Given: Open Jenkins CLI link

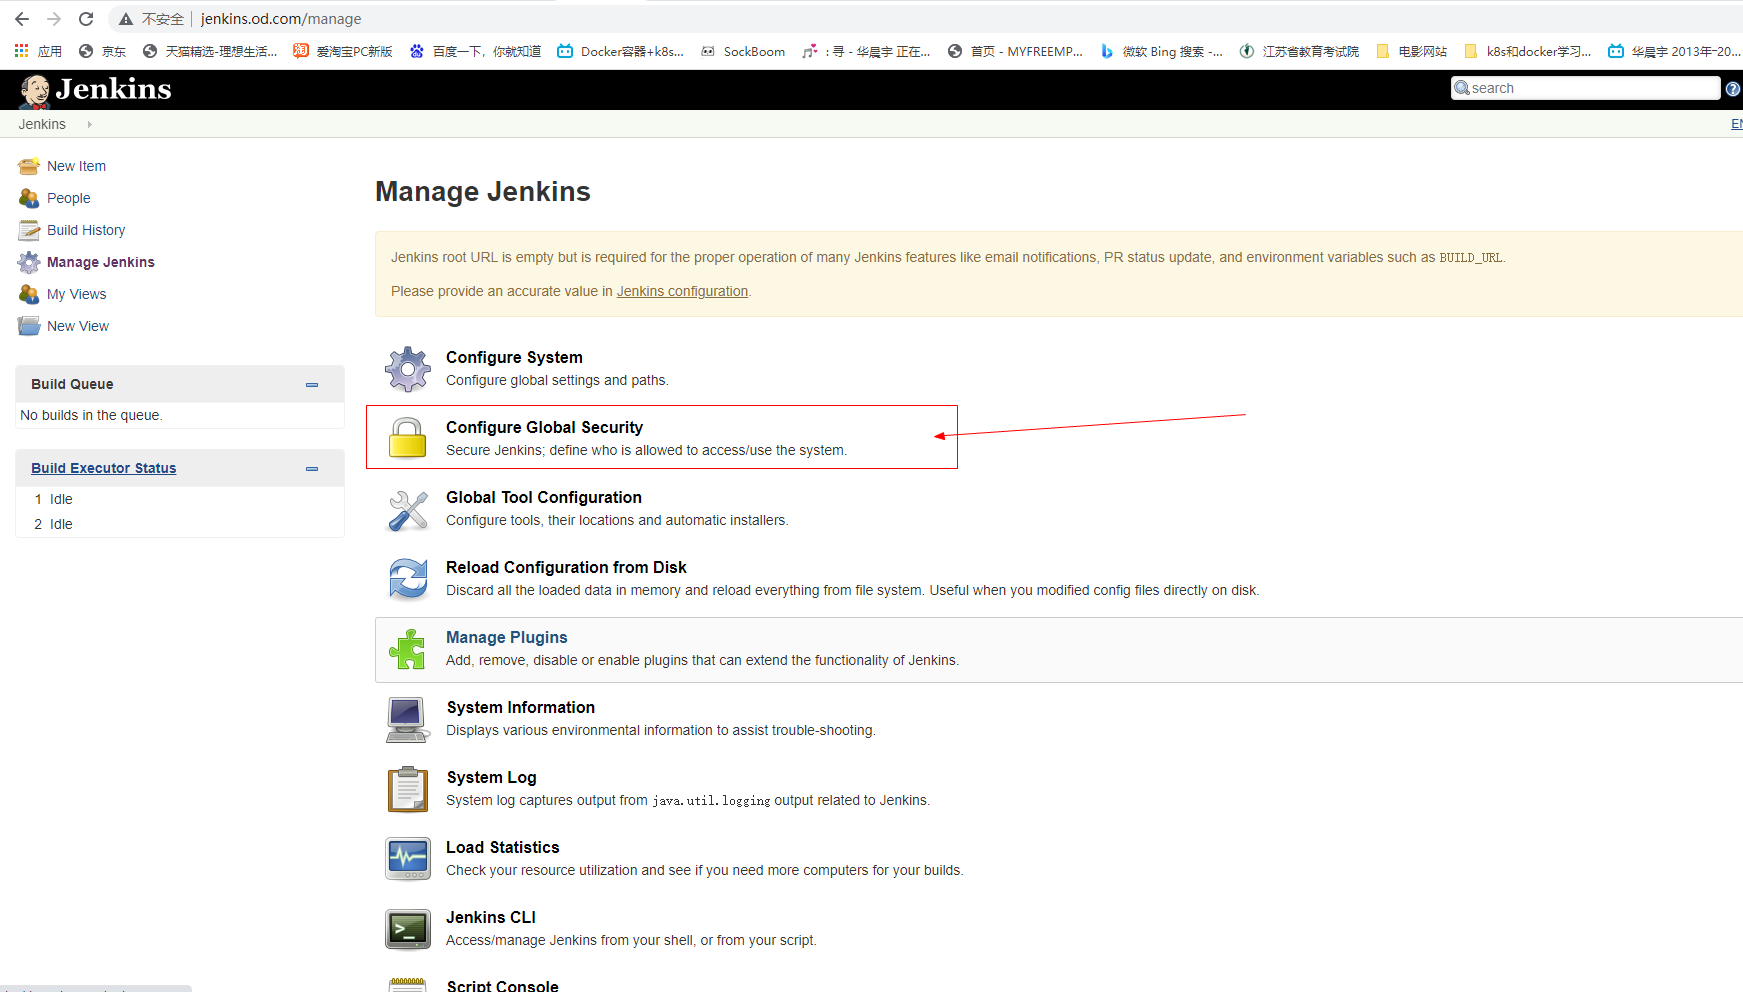Looking at the screenshot, I should [x=491, y=917].
